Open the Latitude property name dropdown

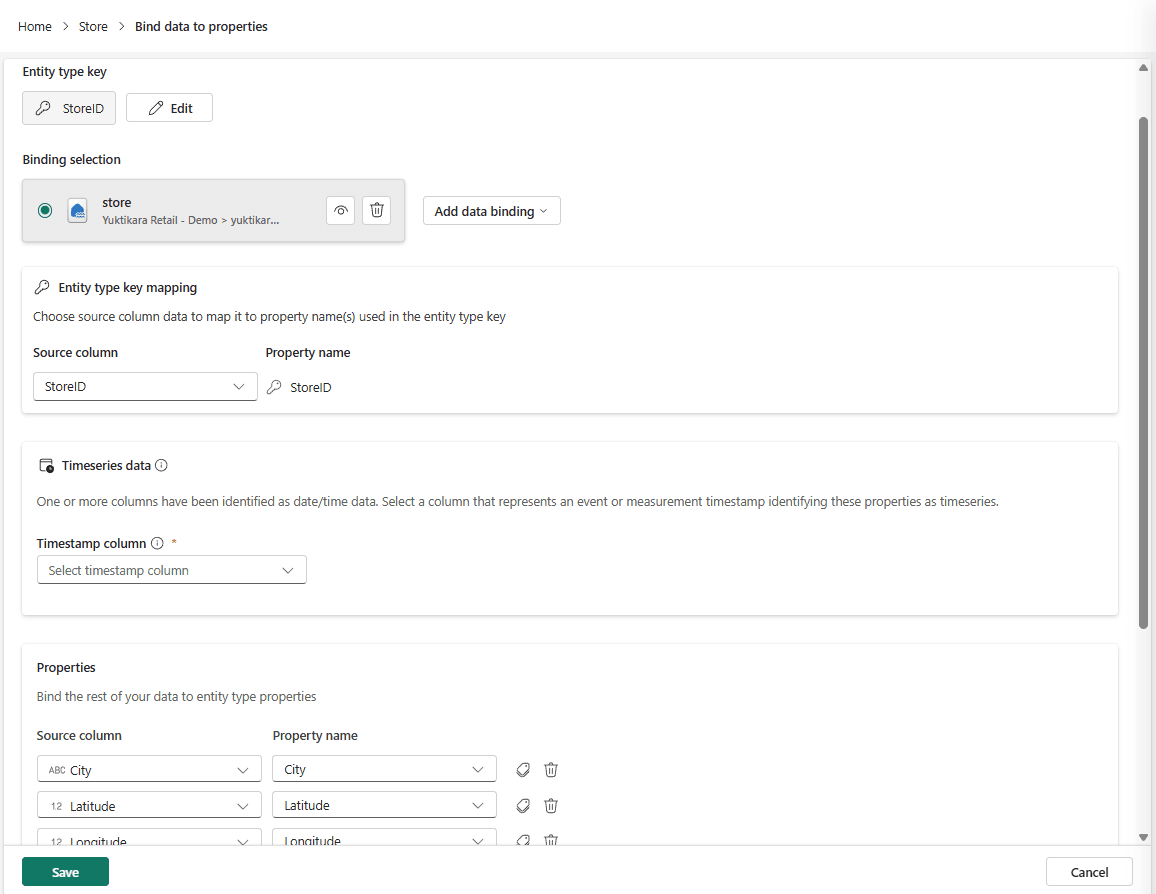(x=384, y=806)
